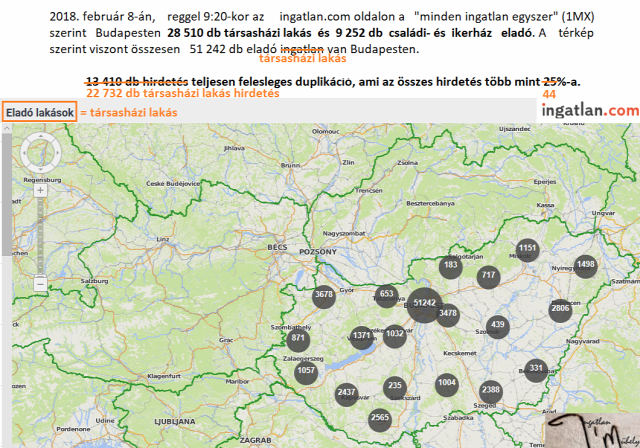Open the ingatlan.com logo link
The image size is (640, 448).
click(590, 111)
